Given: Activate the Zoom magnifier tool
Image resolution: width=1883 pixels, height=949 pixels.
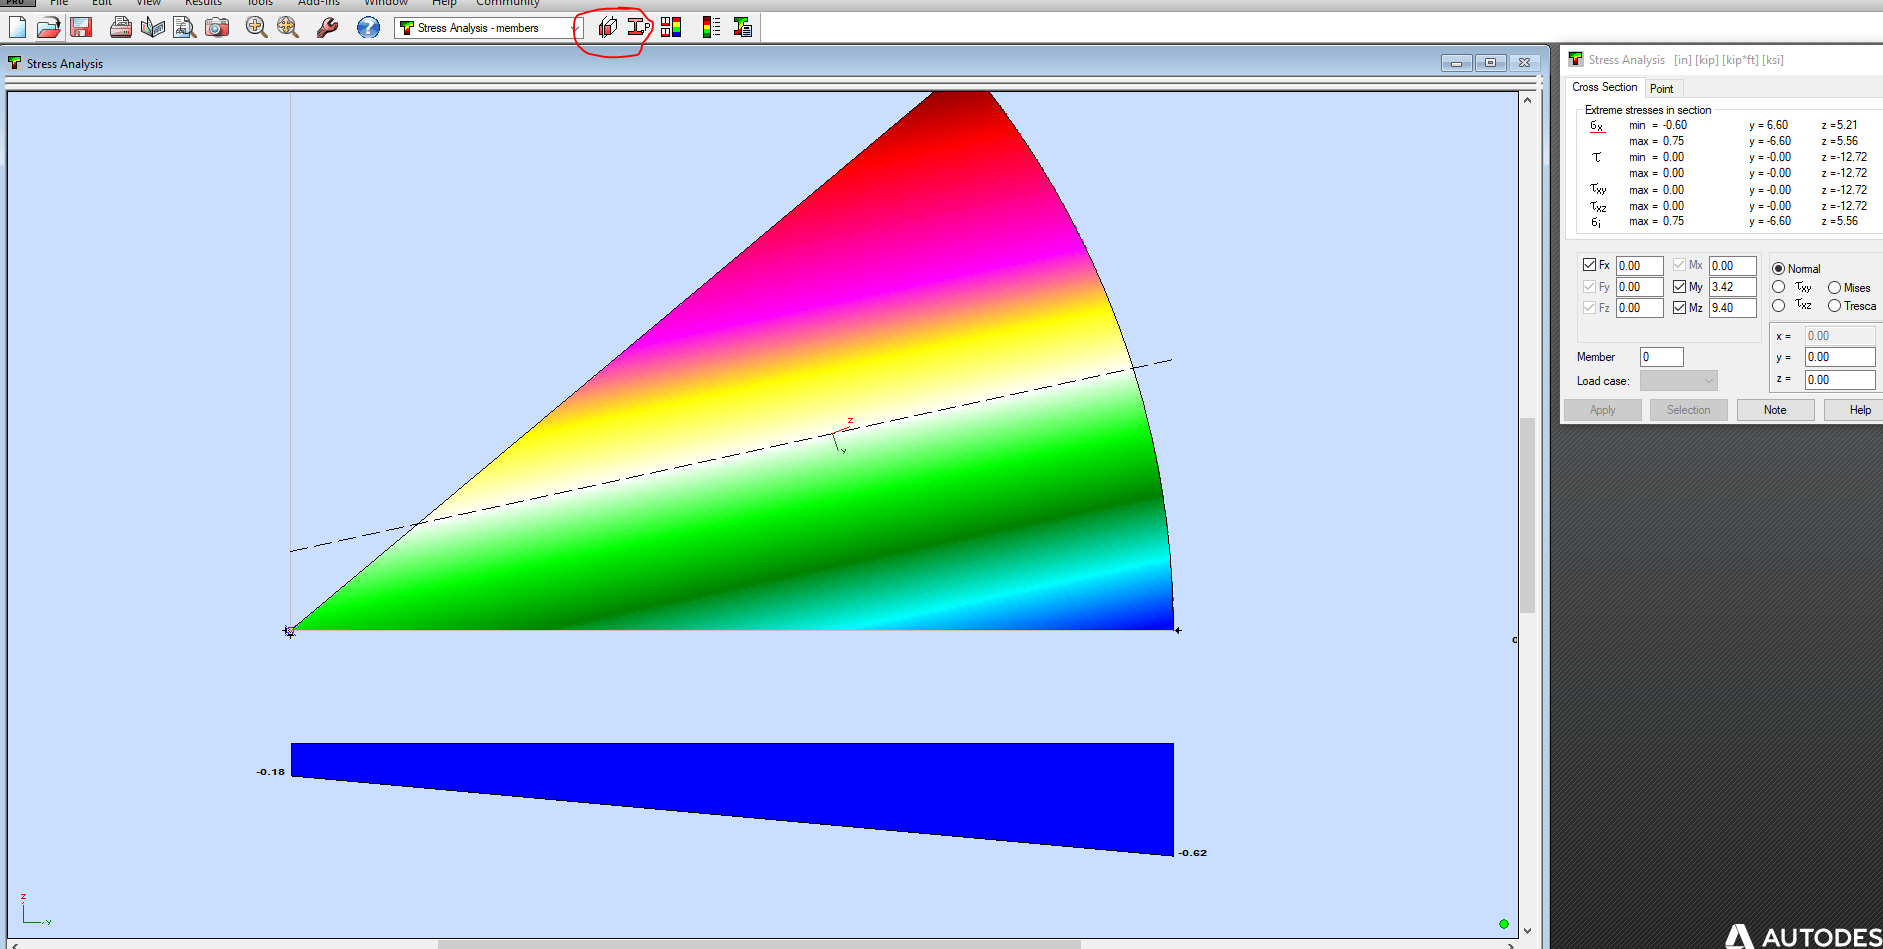Looking at the screenshot, I should point(256,28).
